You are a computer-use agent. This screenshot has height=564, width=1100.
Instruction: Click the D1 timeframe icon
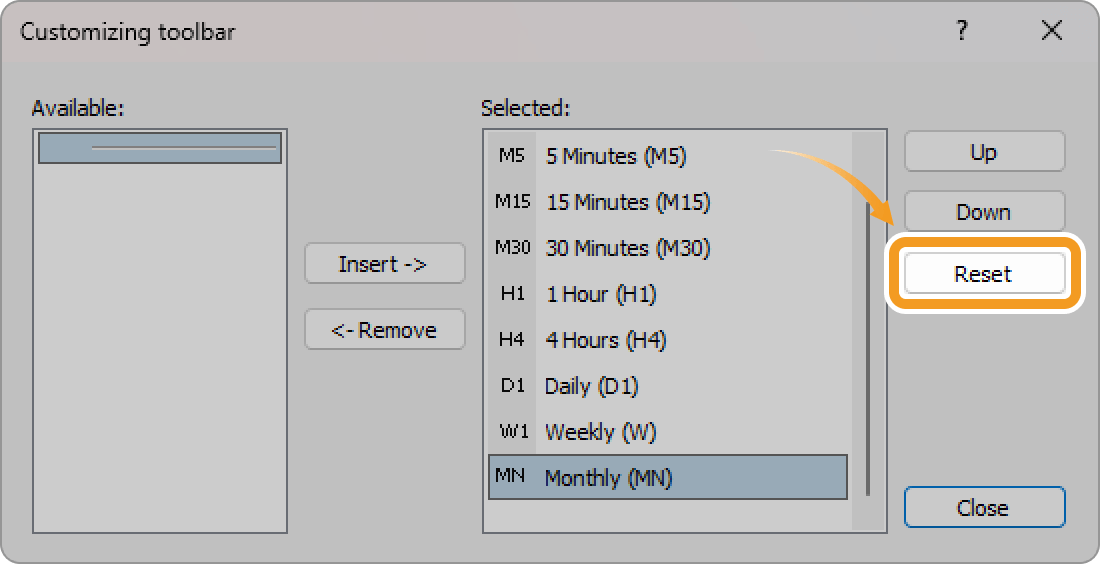point(513,385)
